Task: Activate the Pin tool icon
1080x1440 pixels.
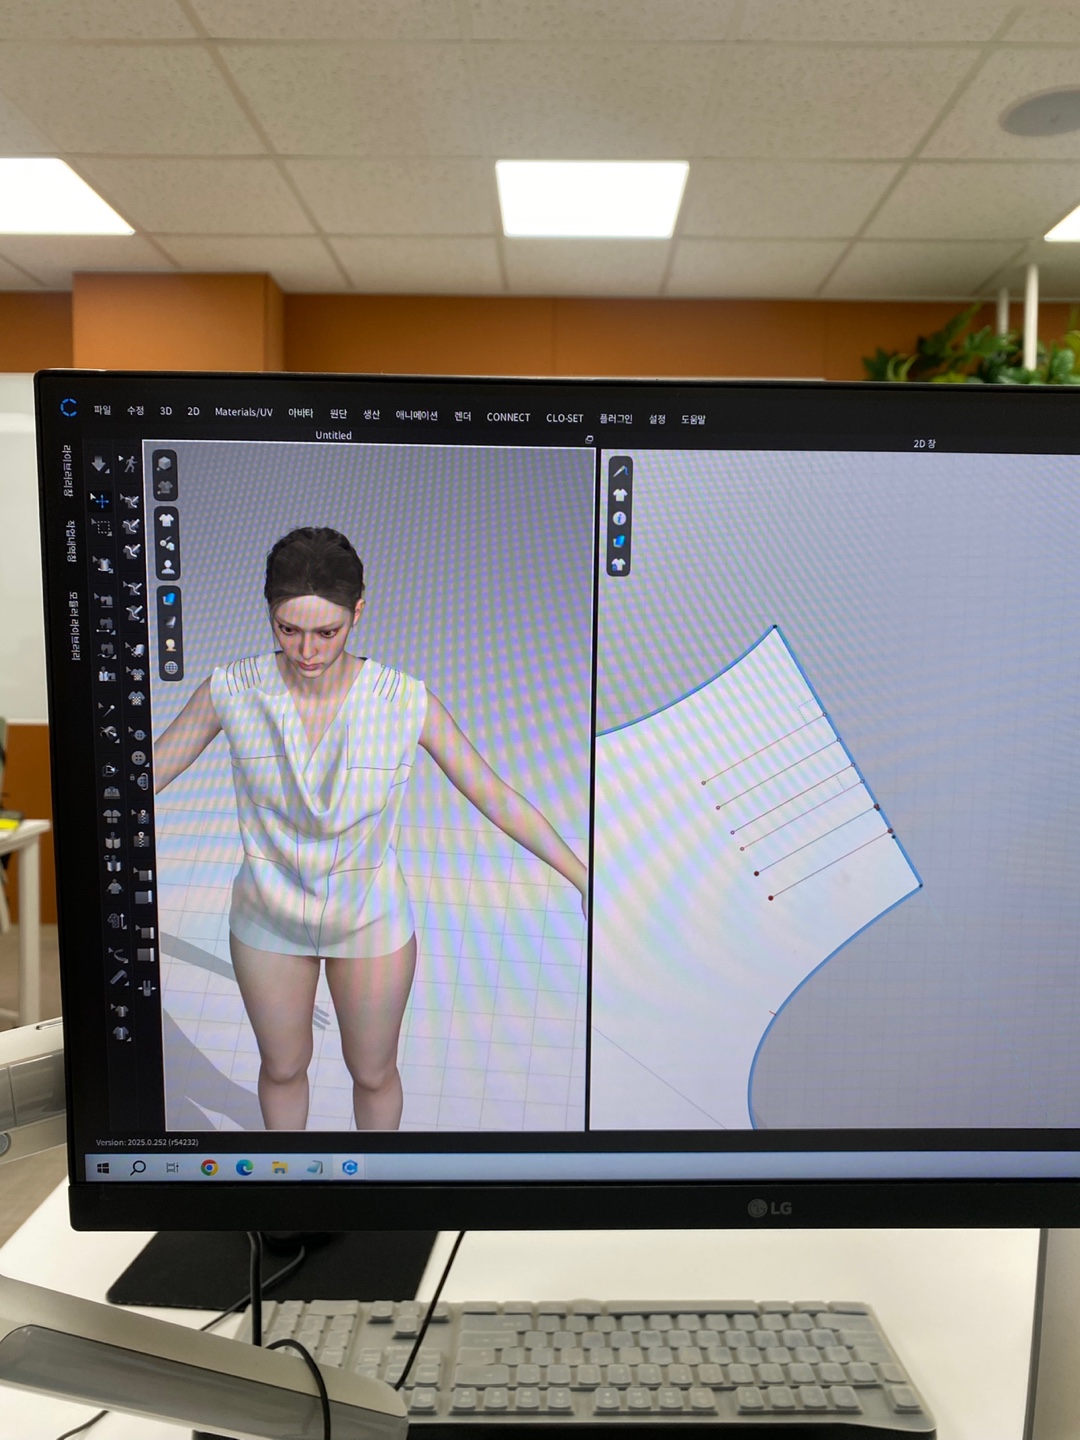Action: pos(107,708)
